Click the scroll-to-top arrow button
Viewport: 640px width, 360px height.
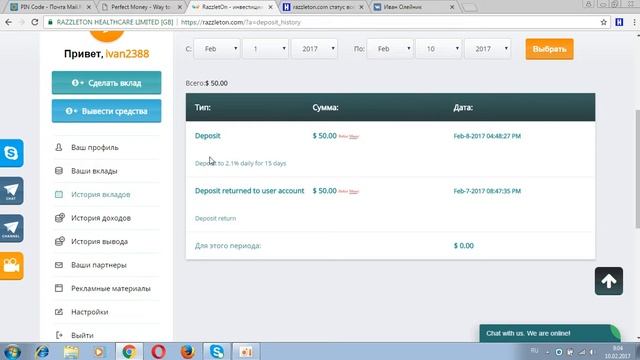pos(609,281)
